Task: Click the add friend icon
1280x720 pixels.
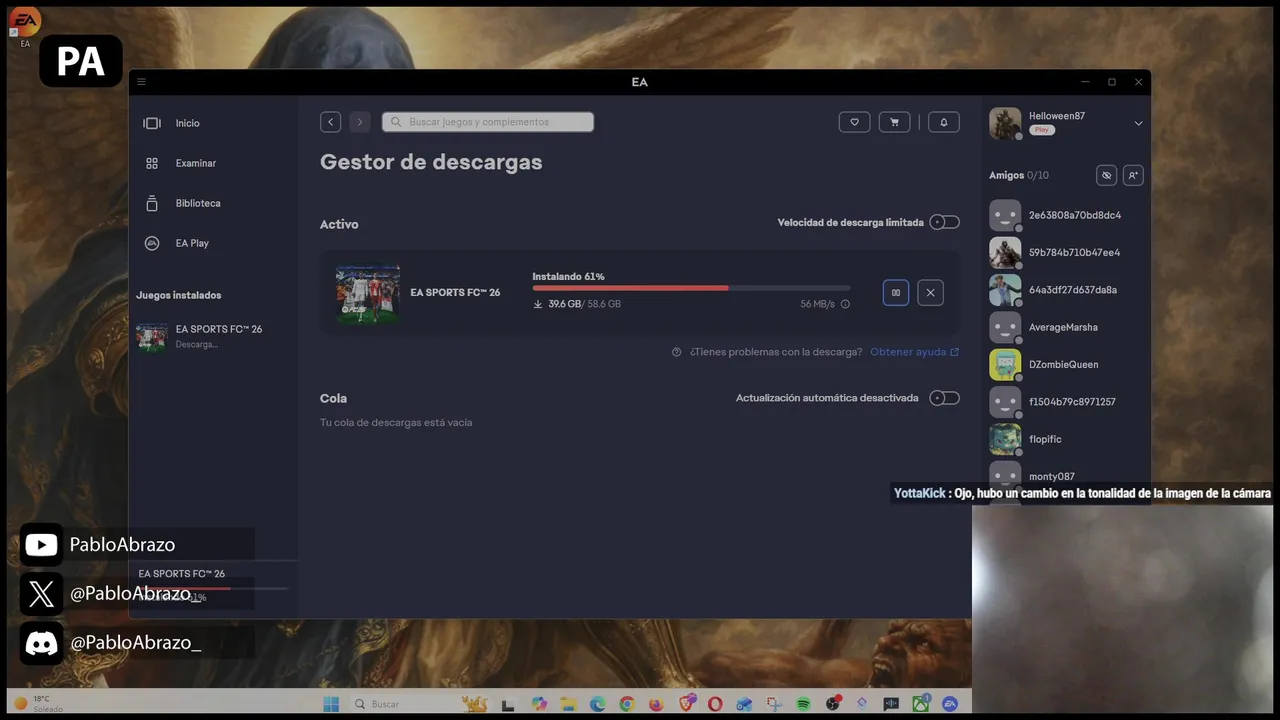Action: point(1133,175)
